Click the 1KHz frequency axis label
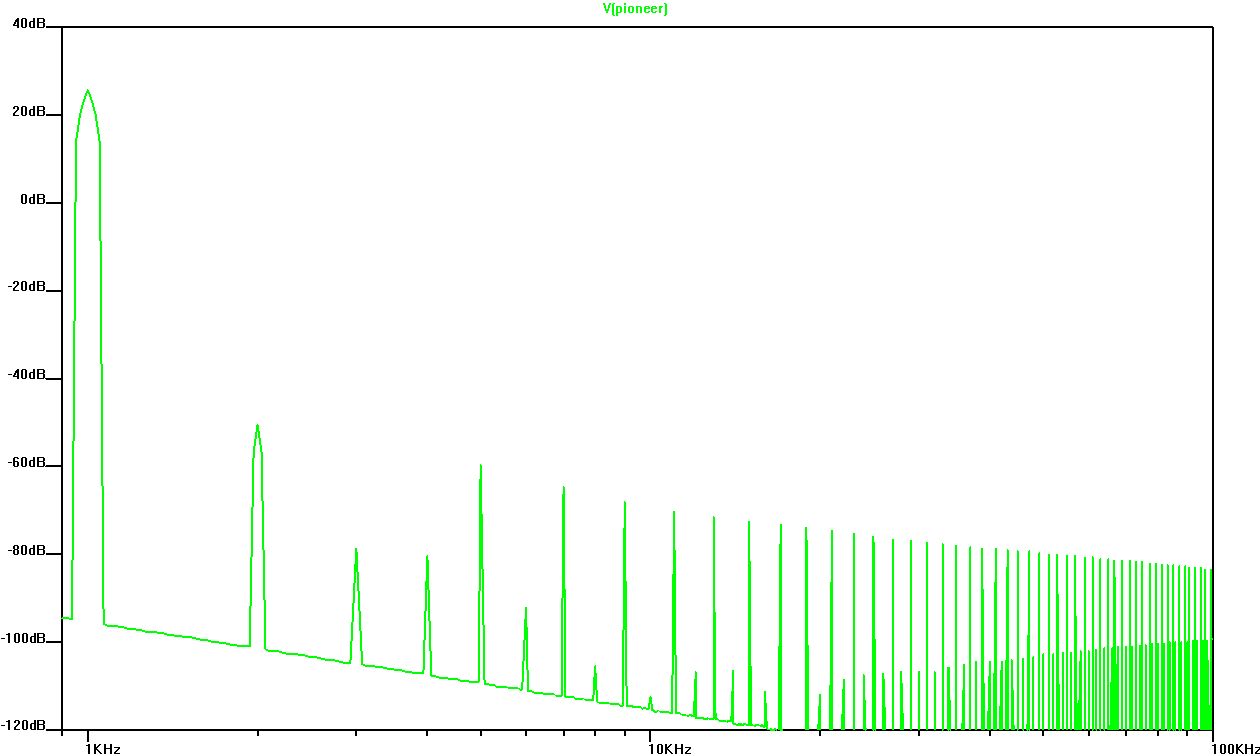Screen dimensions: 1260x756 103,748
